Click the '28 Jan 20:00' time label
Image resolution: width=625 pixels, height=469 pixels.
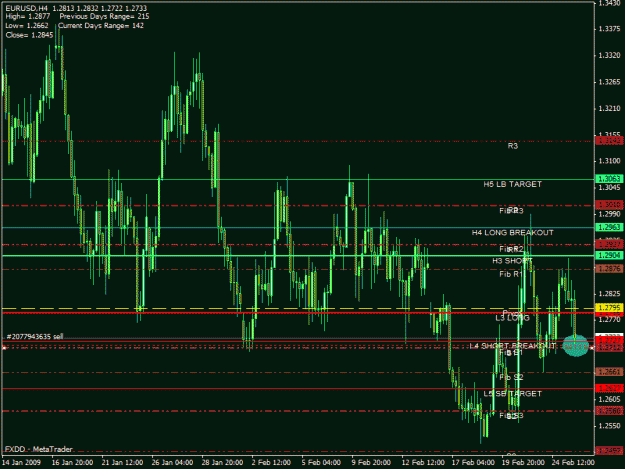[x=222, y=462]
